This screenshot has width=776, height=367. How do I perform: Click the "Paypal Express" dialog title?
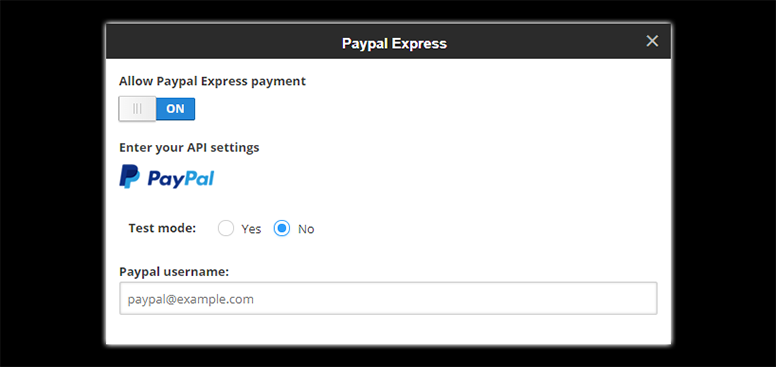pos(394,44)
